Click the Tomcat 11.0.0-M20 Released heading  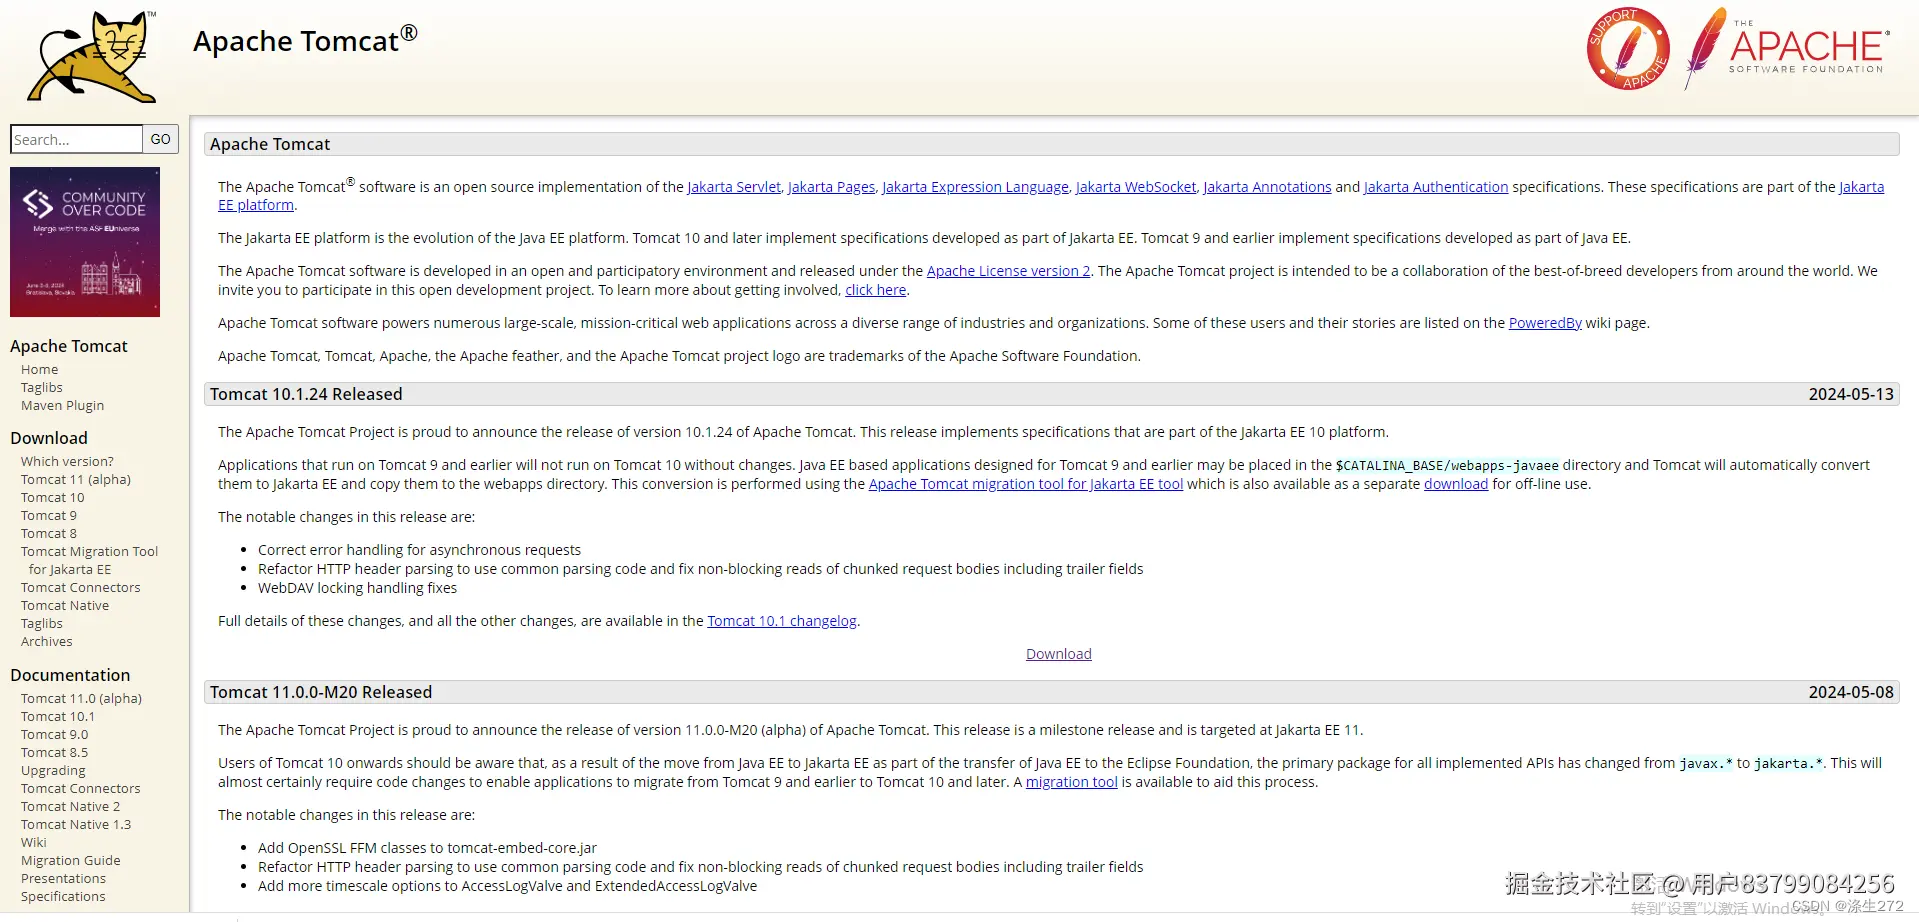pyautogui.click(x=321, y=692)
